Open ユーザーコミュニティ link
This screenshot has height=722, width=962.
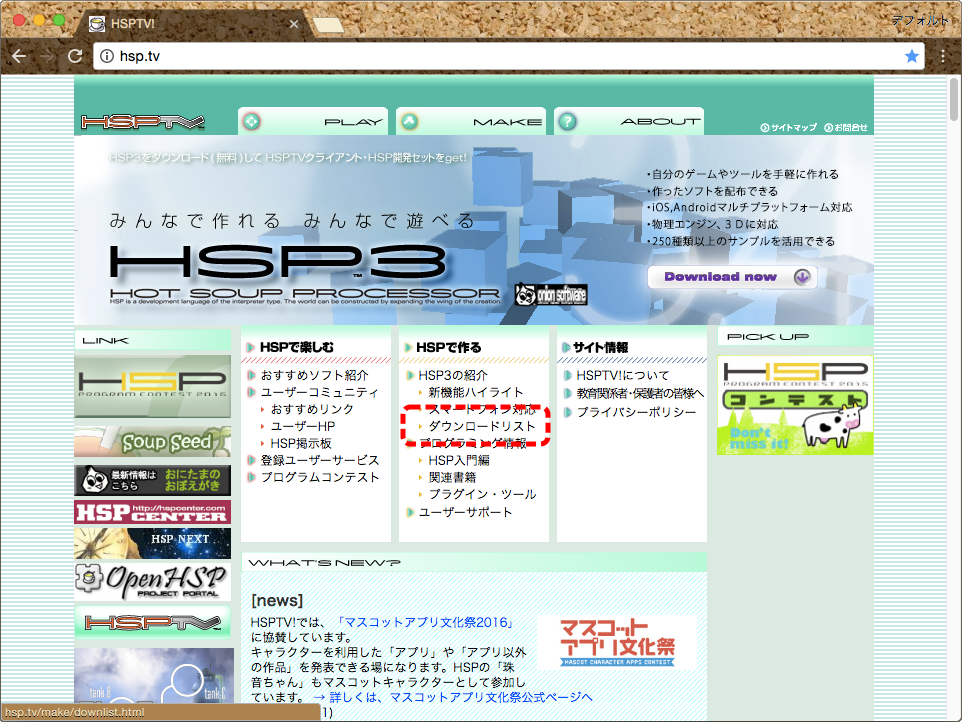coord(320,392)
